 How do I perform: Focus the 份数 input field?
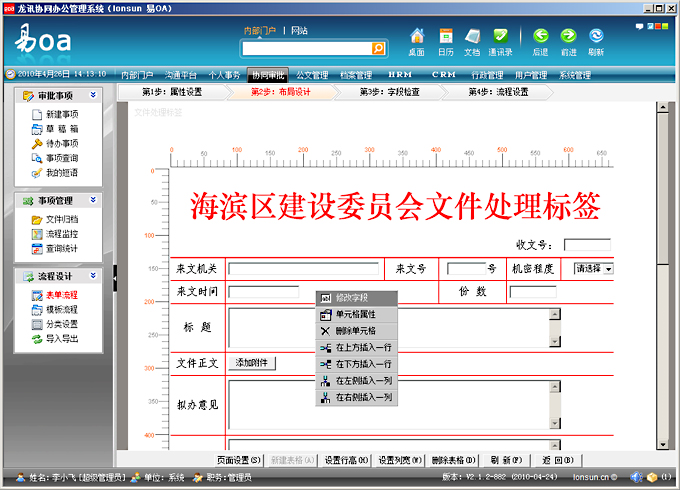(533, 292)
